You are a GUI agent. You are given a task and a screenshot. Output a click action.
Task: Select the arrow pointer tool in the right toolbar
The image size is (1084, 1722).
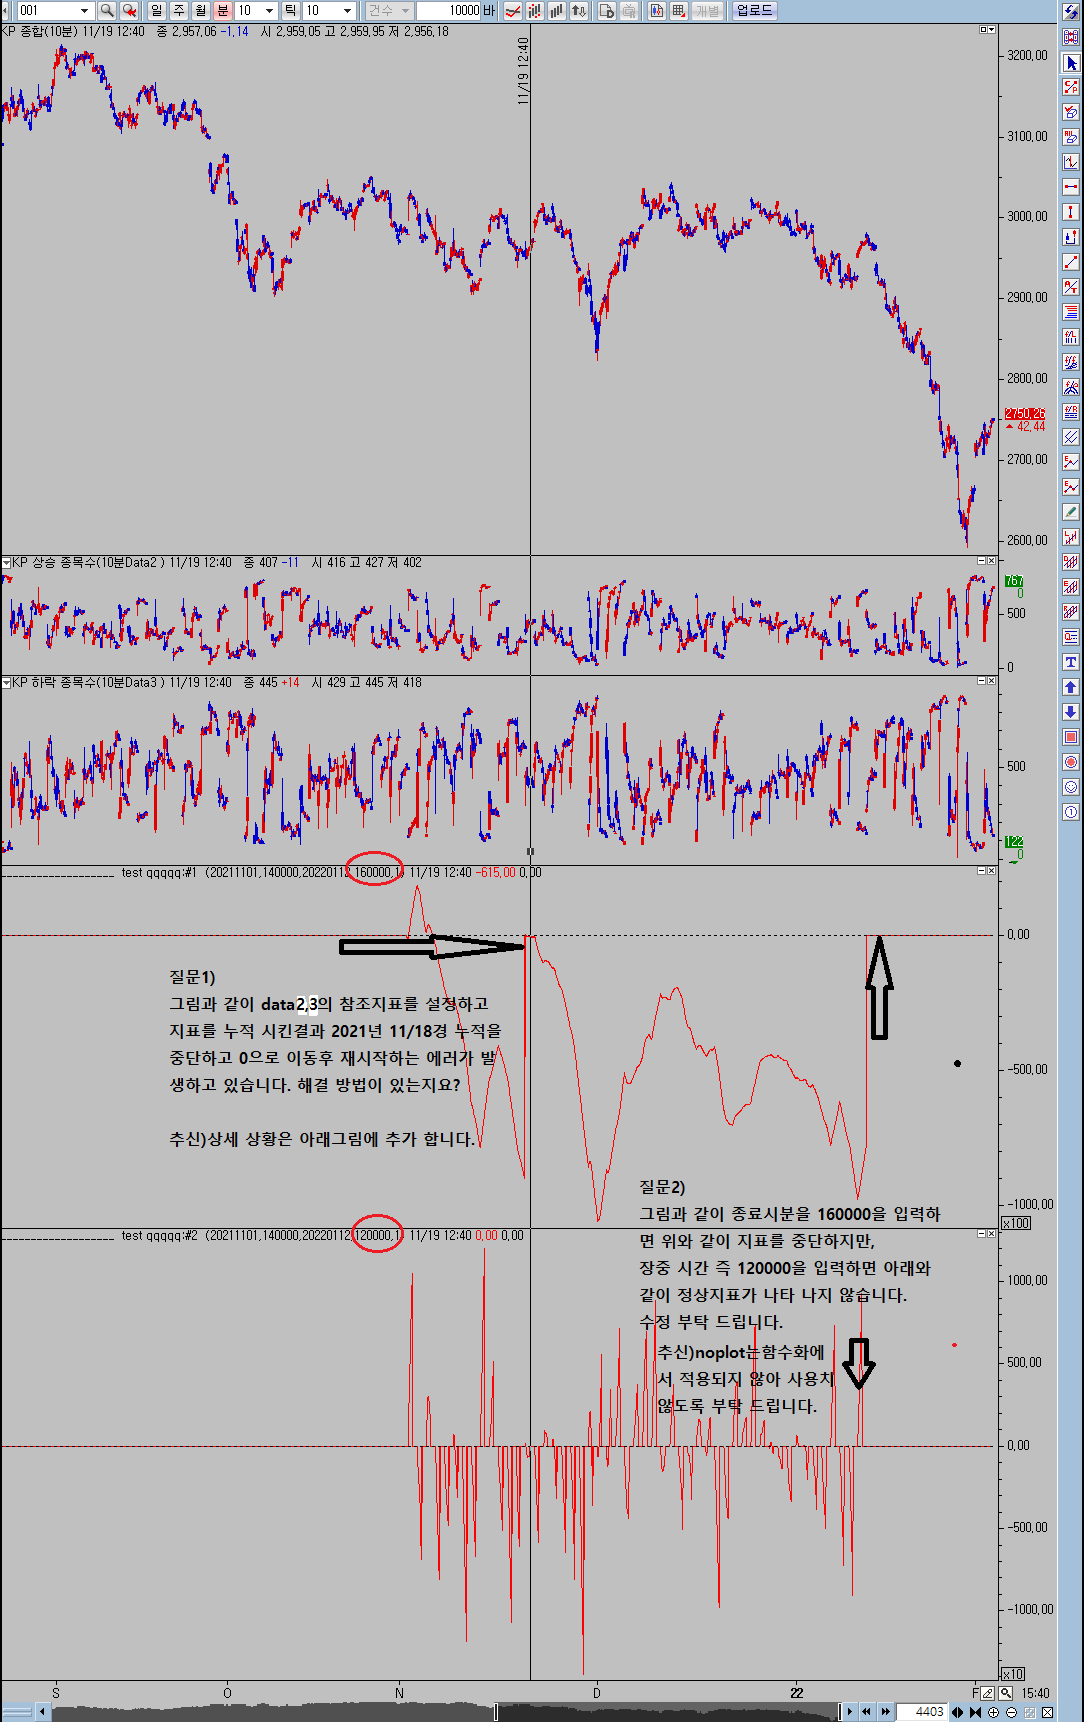coord(1071,63)
